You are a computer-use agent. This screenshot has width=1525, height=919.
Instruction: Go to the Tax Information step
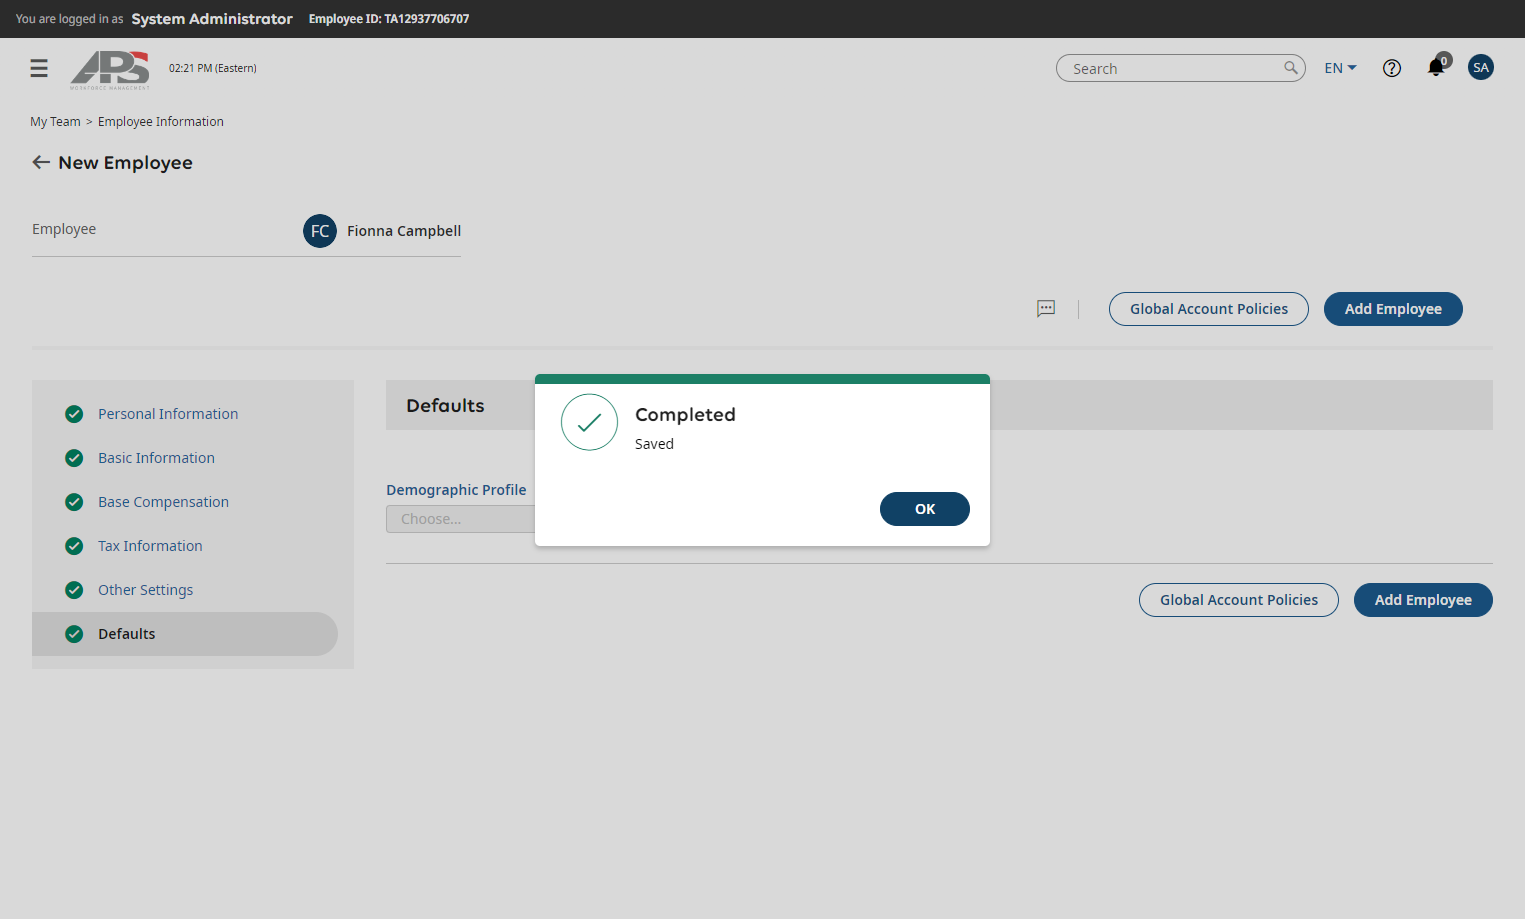pos(150,546)
